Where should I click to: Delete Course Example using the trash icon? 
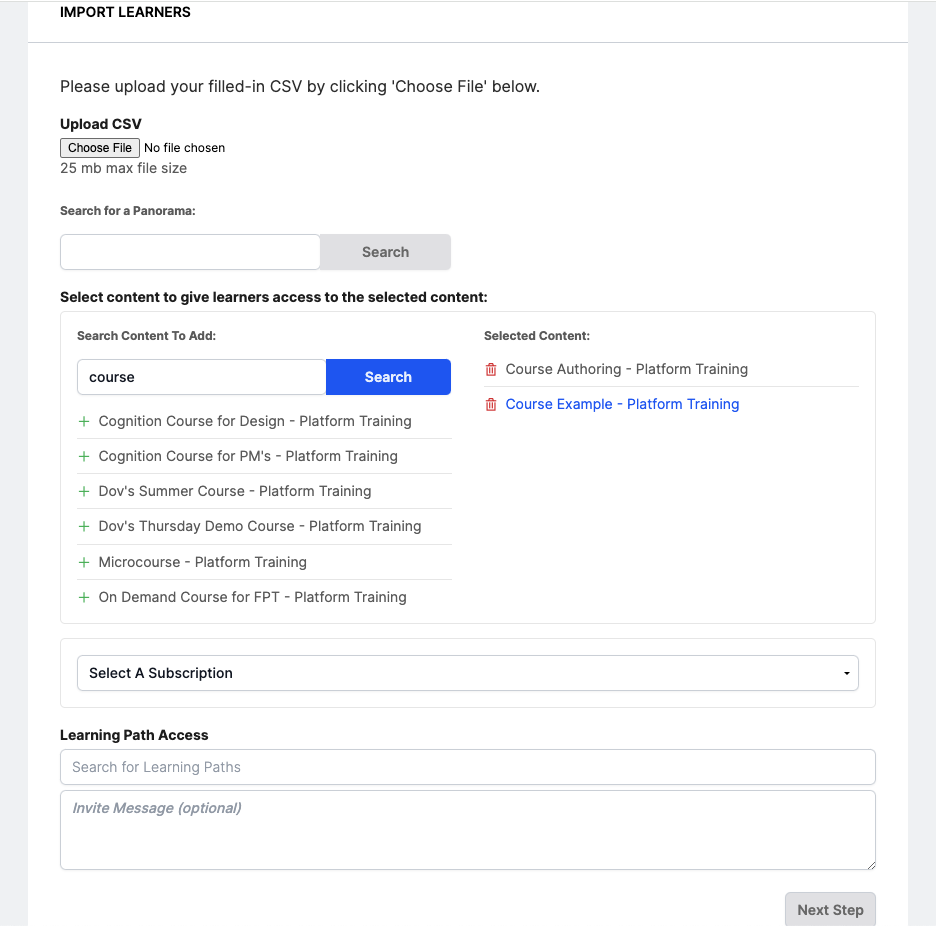(x=491, y=405)
